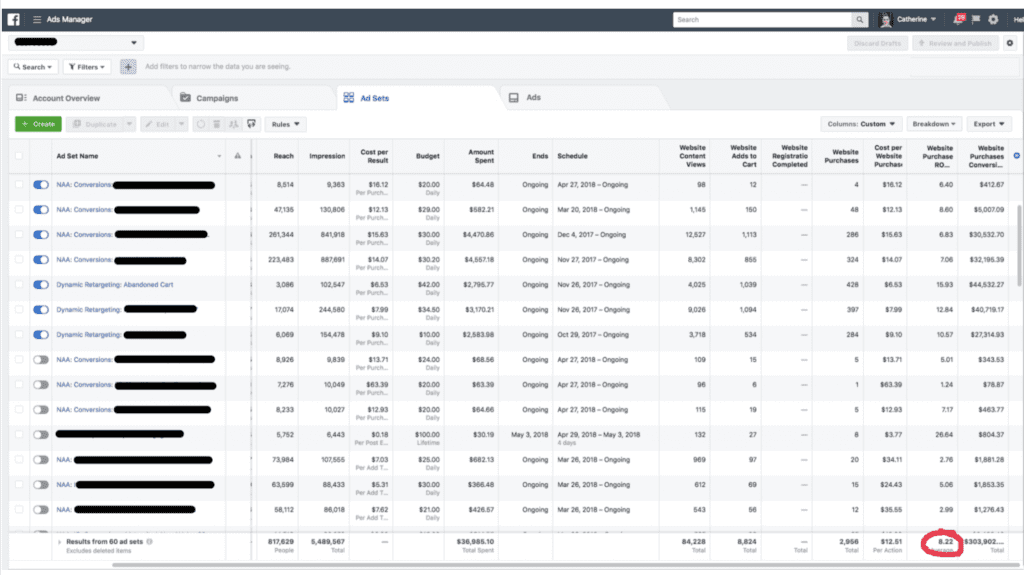Image resolution: width=1024 pixels, height=575 pixels.
Task: Expand the Breakdown dropdown
Action: tap(934, 124)
